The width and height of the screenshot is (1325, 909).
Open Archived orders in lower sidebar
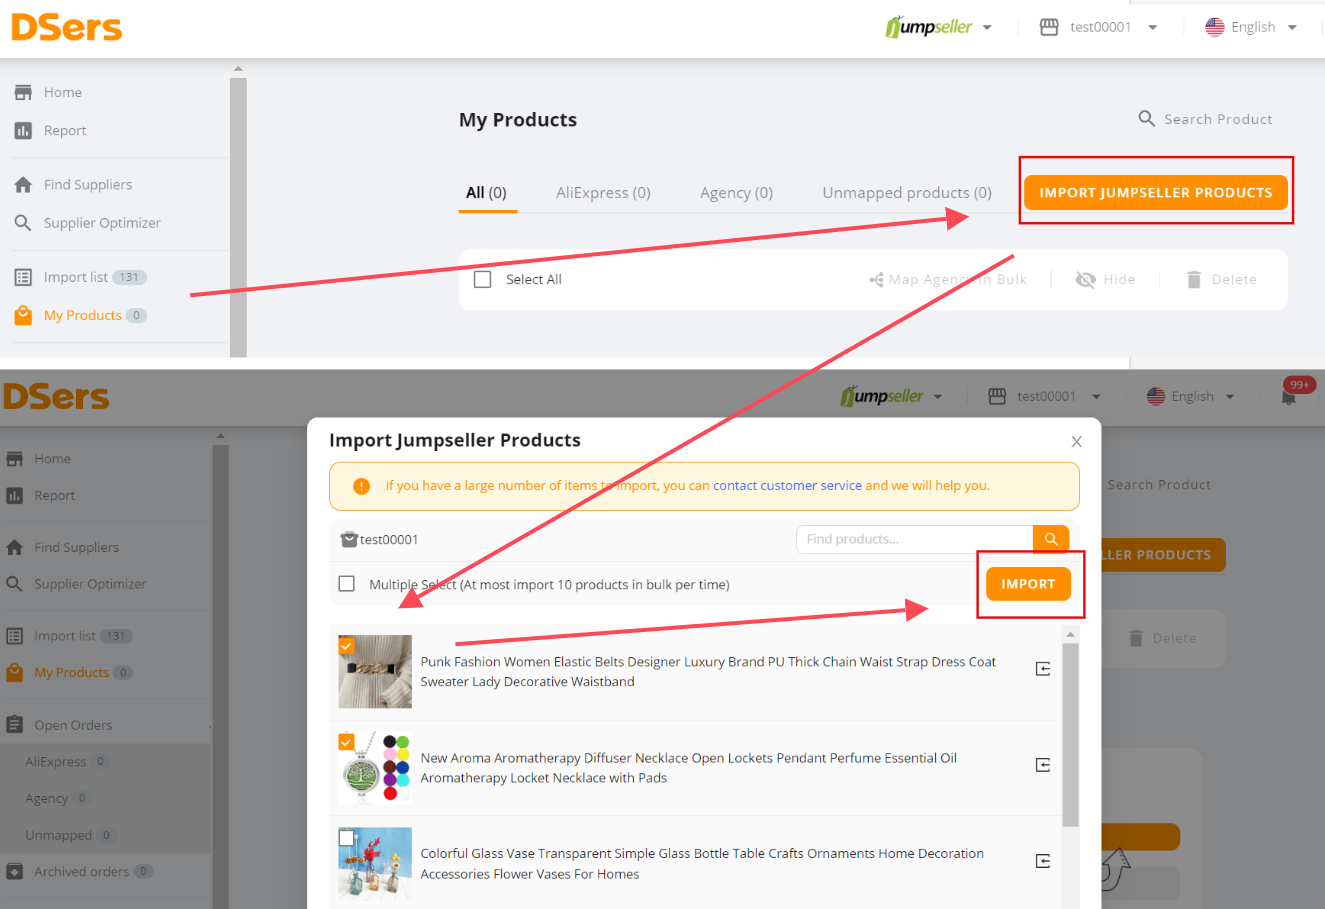tap(81, 871)
